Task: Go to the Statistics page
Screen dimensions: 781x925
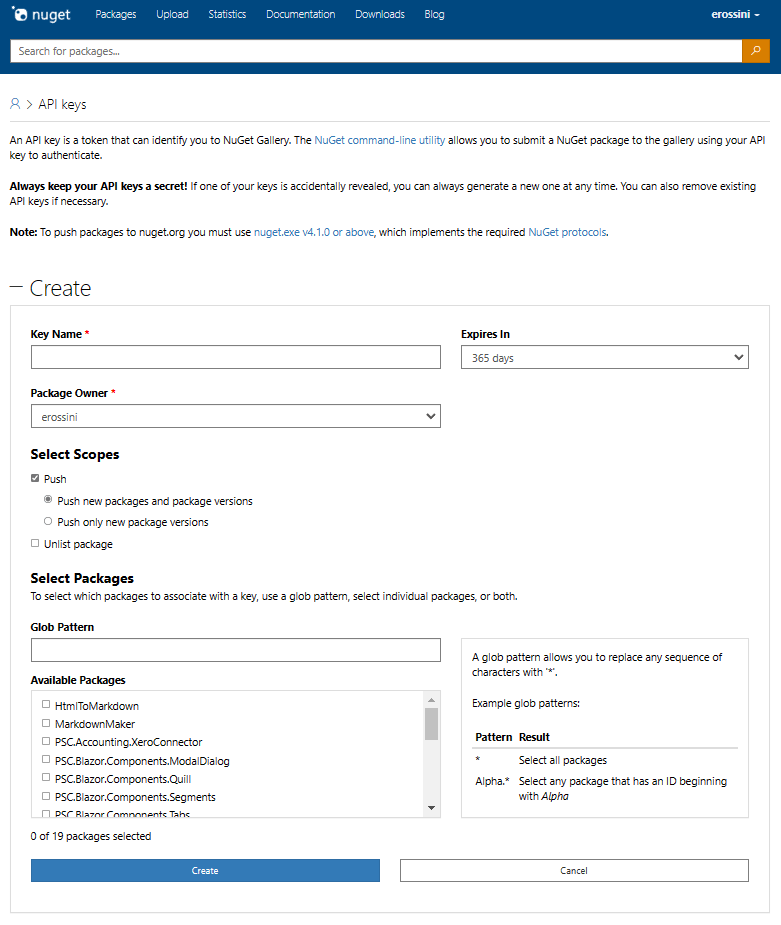Action: (x=227, y=14)
